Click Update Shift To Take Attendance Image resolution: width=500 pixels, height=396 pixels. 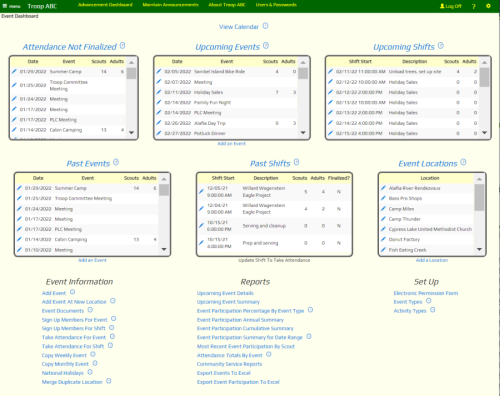274,260
